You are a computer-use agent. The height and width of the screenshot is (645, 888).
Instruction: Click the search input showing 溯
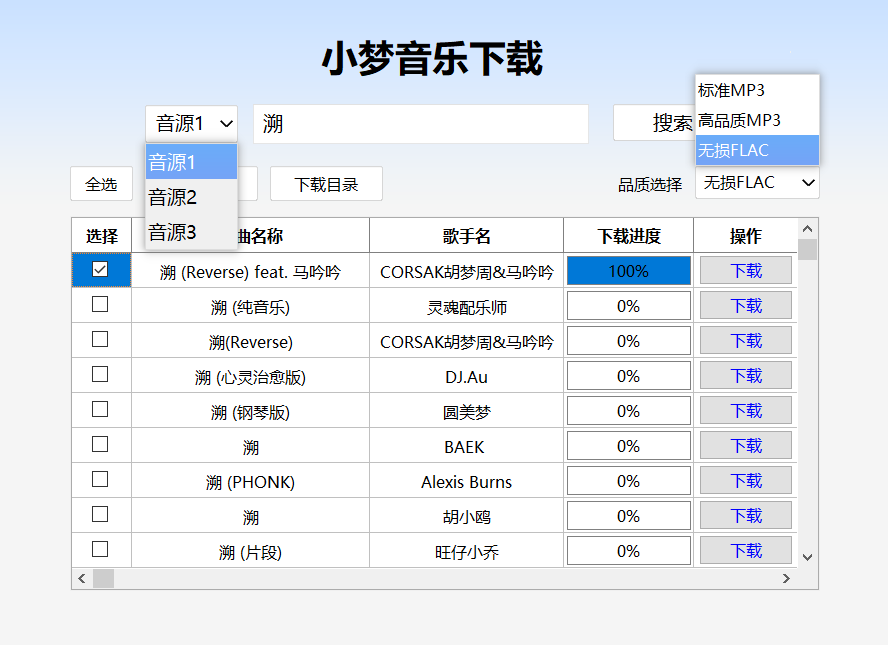420,122
